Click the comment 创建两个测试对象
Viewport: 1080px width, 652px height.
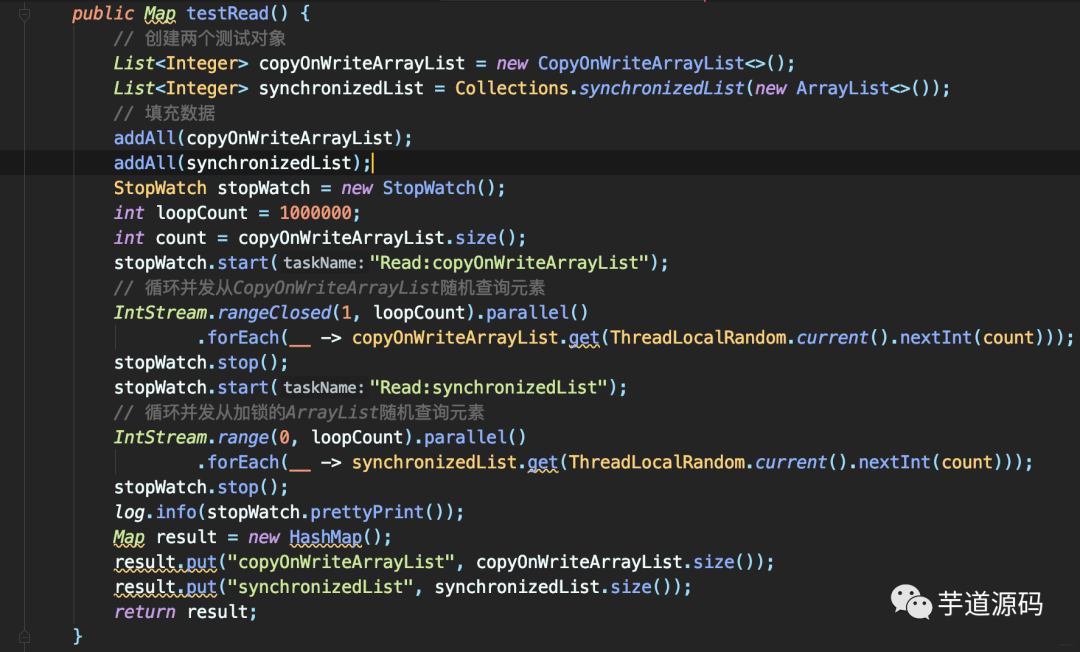[200, 39]
